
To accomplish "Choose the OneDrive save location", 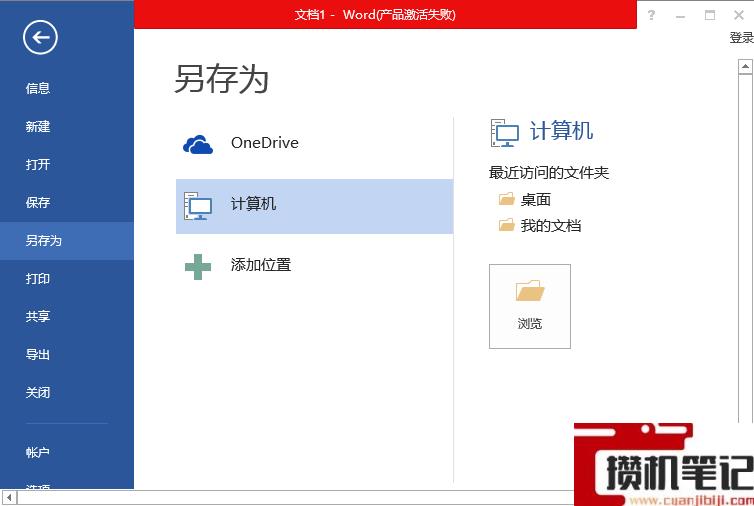I will pos(314,143).
